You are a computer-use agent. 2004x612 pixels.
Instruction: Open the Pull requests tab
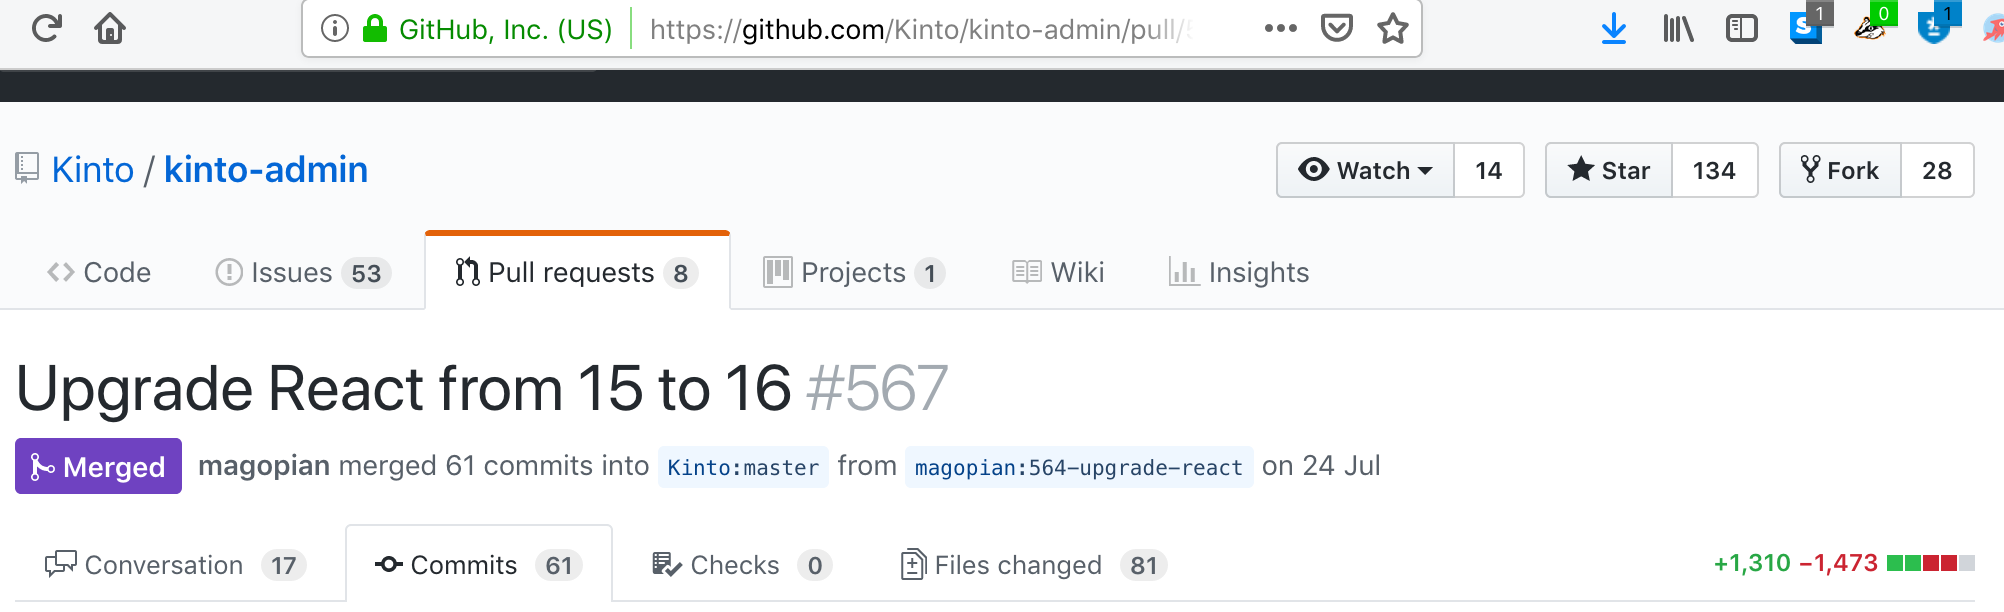pyautogui.click(x=577, y=272)
